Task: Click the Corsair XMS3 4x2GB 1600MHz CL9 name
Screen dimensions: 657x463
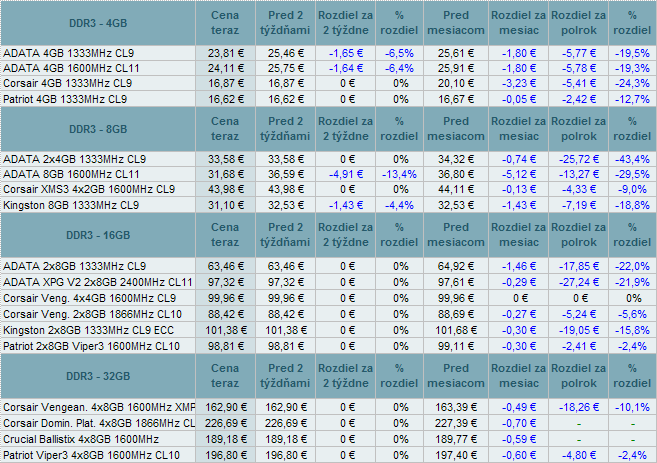Action: tap(89, 189)
